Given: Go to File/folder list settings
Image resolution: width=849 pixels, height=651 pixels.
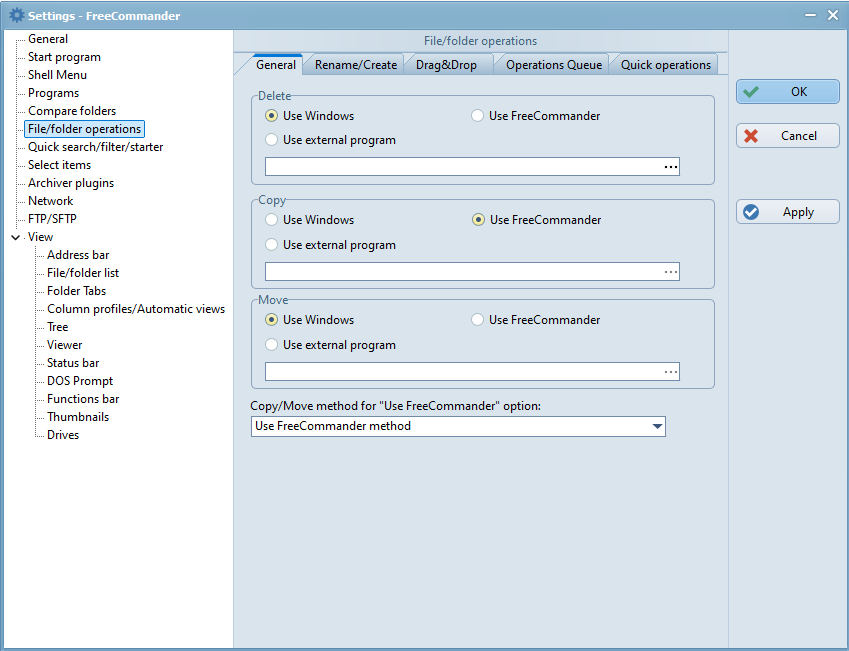Looking at the screenshot, I should tap(83, 273).
